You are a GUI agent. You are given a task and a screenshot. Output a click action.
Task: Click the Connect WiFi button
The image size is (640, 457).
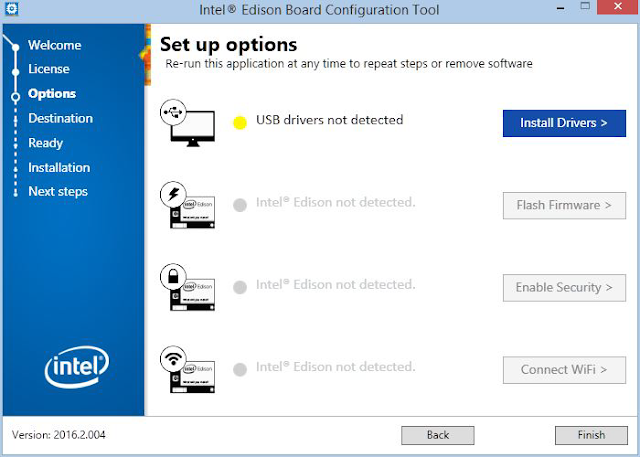point(564,370)
